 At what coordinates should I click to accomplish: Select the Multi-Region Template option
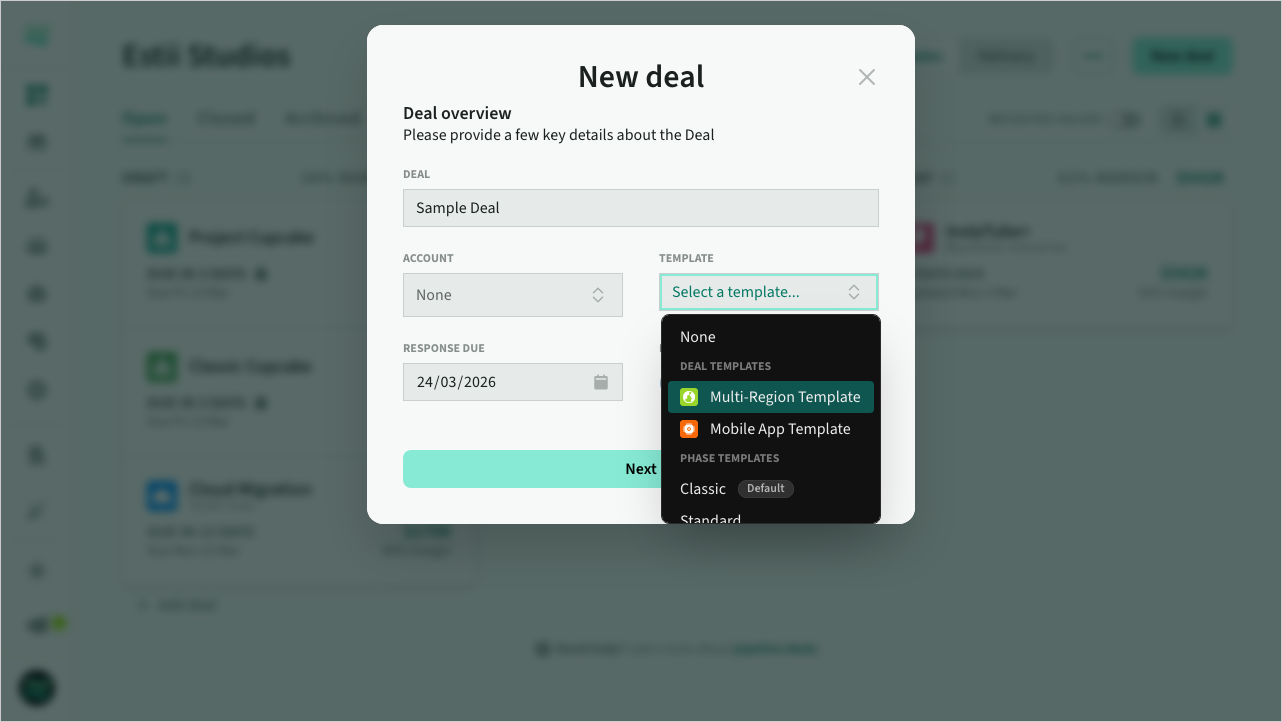[784, 397]
